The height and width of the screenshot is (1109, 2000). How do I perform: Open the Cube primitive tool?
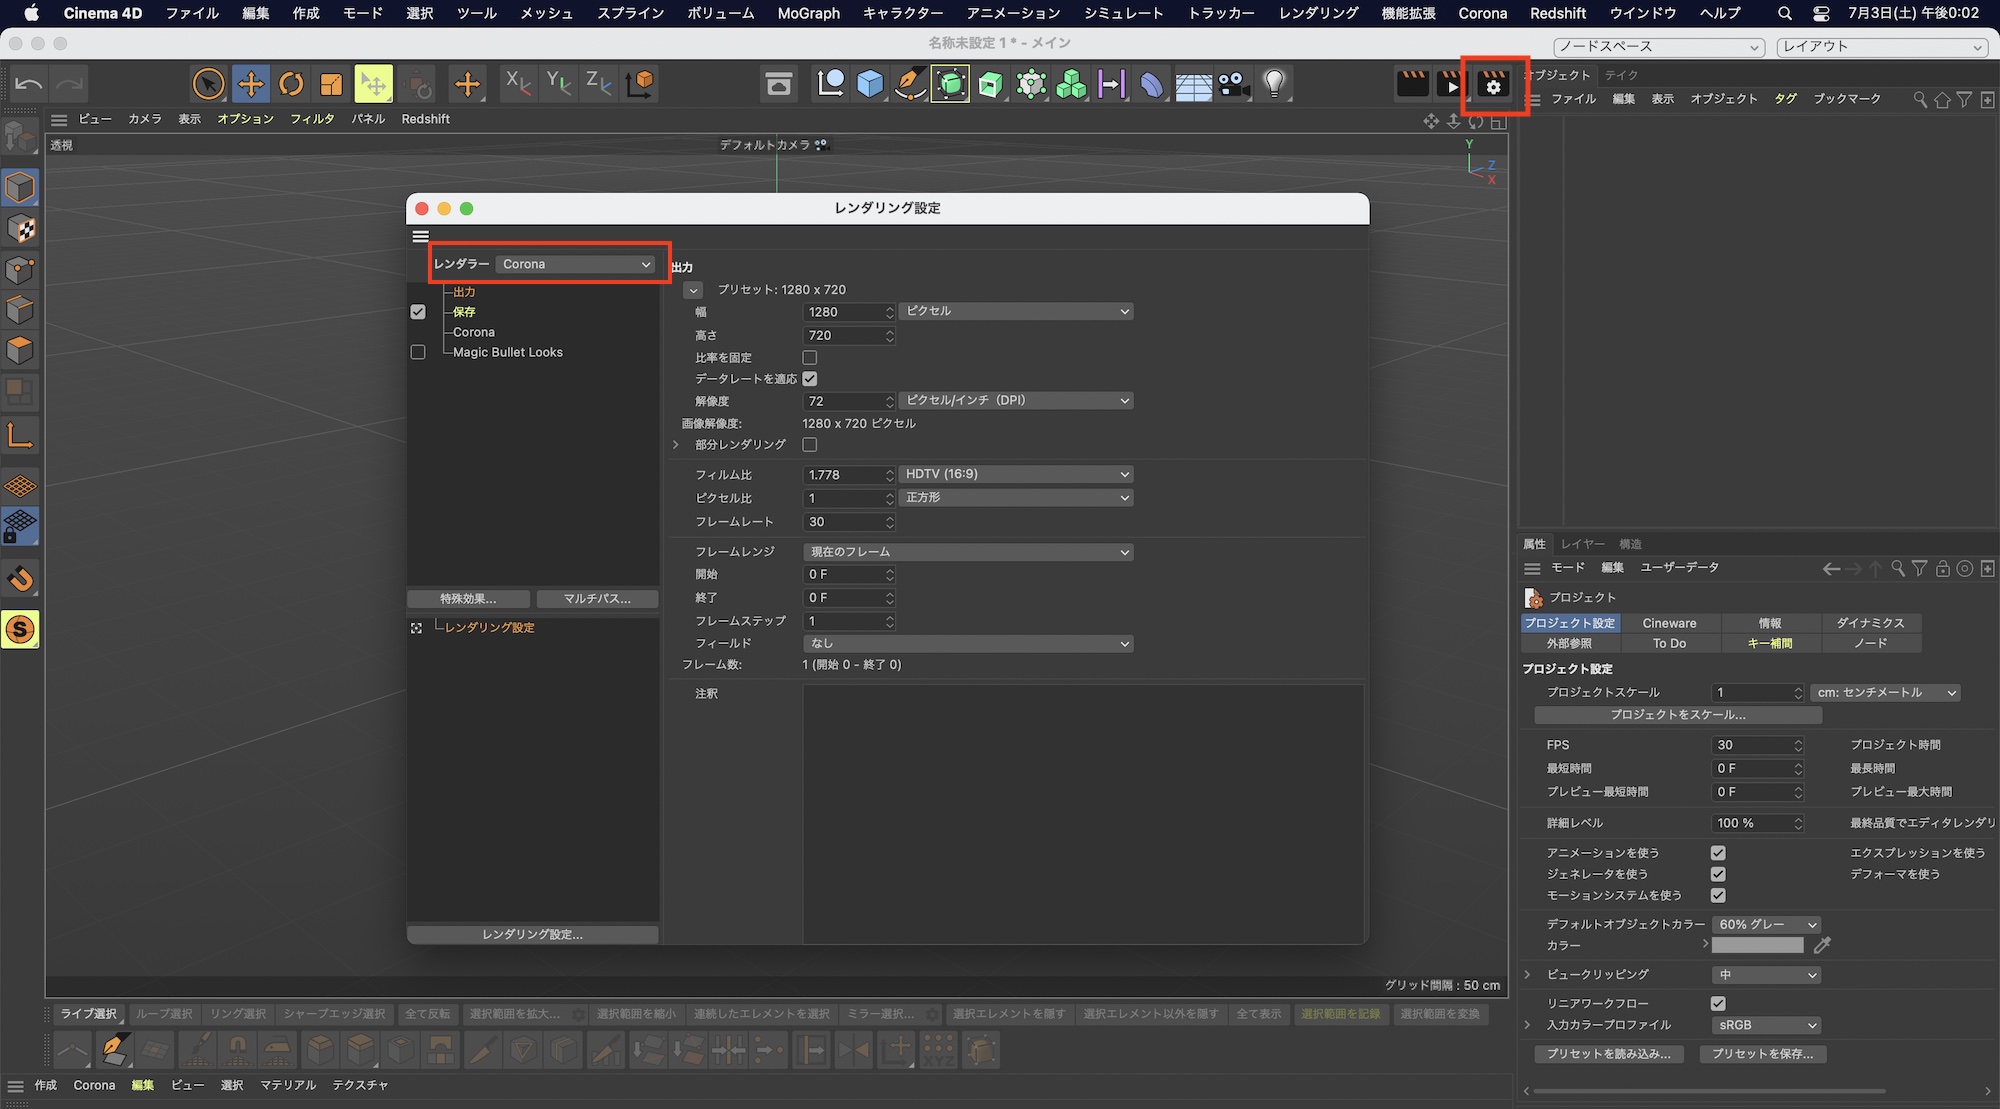coord(870,84)
